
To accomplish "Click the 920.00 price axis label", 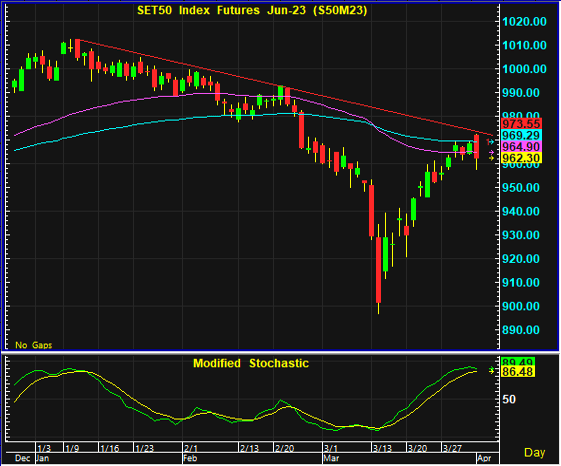I will point(521,259).
